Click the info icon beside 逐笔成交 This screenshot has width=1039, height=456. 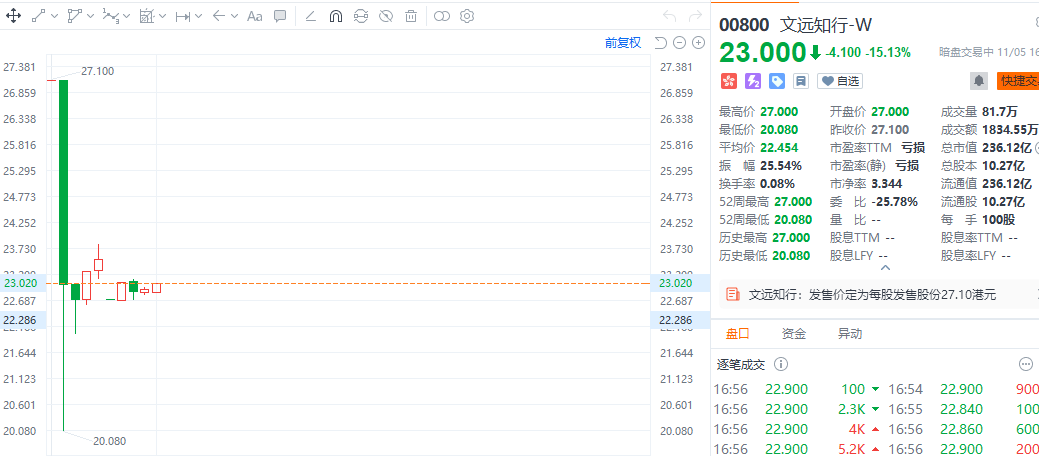[x=781, y=364]
